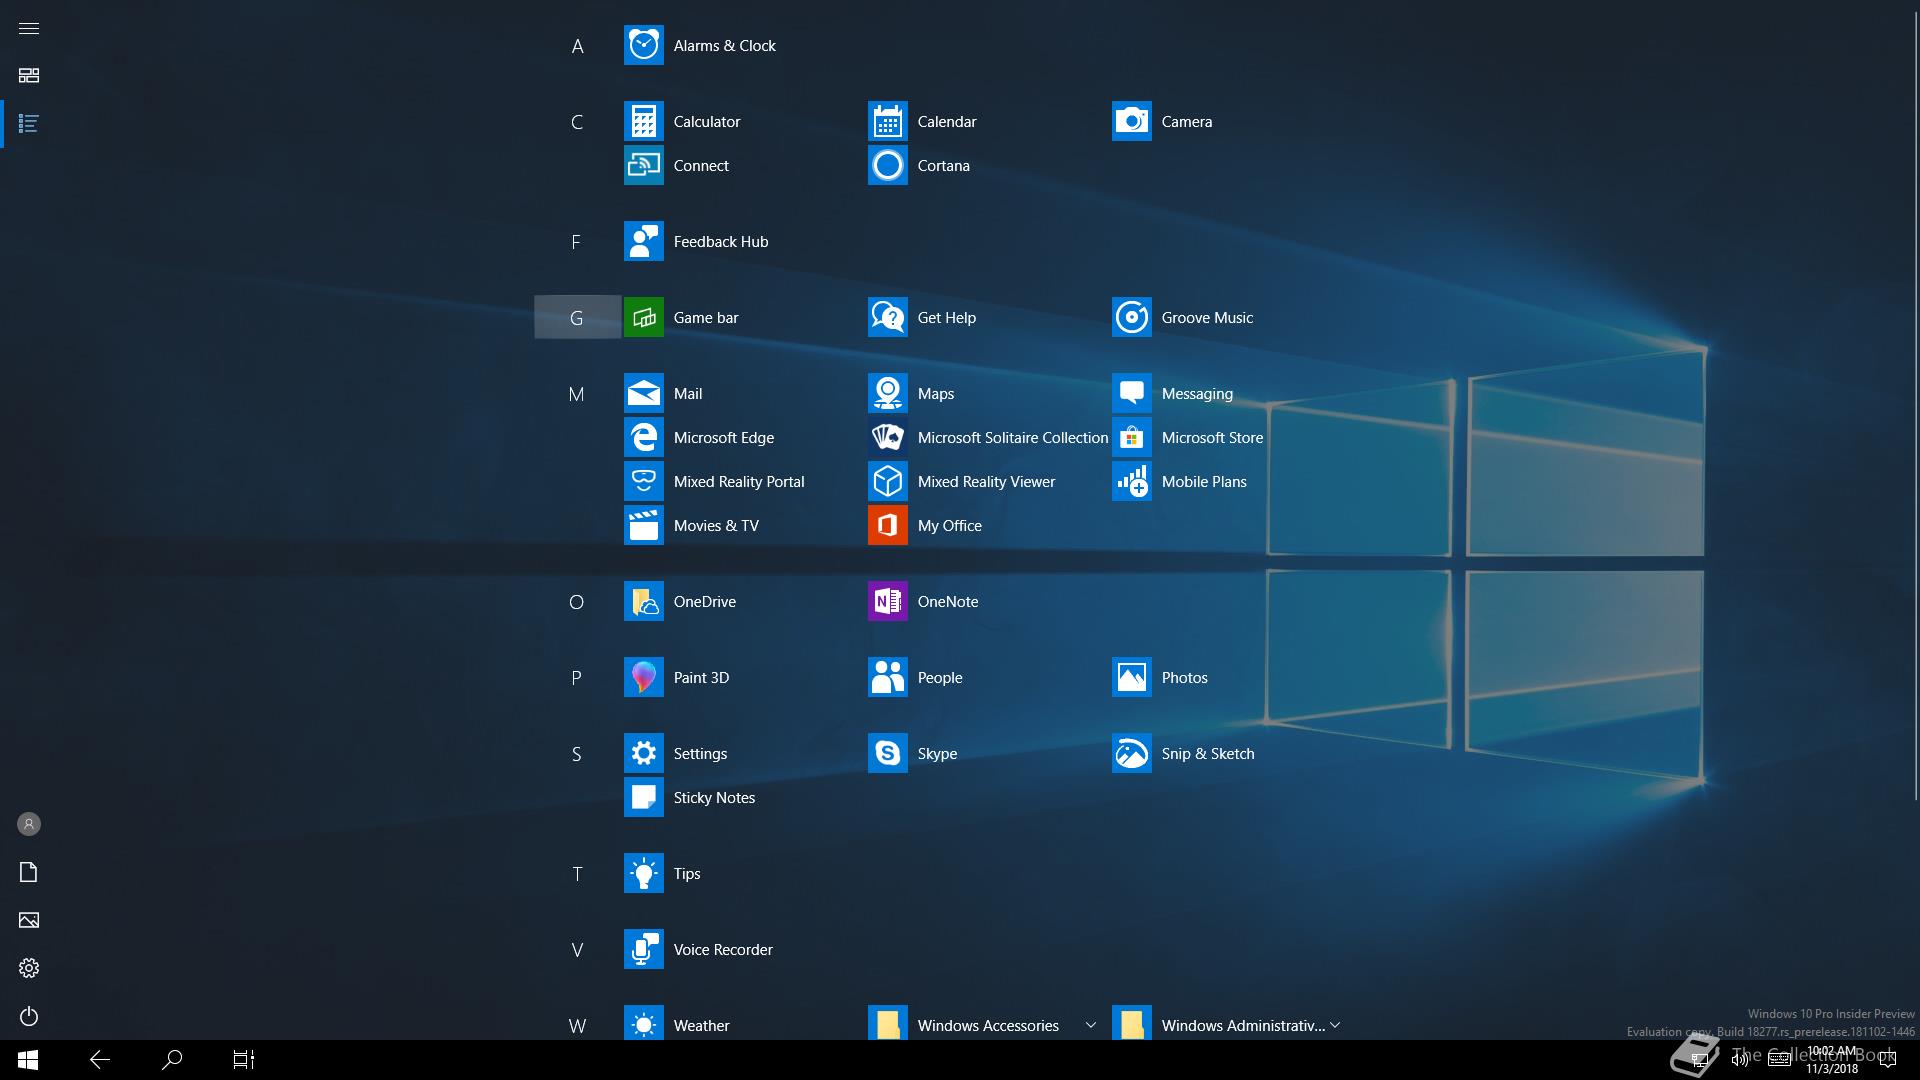Select the letter M section header
This screenshot has width=1920, height=1080.
coord(577,393)
